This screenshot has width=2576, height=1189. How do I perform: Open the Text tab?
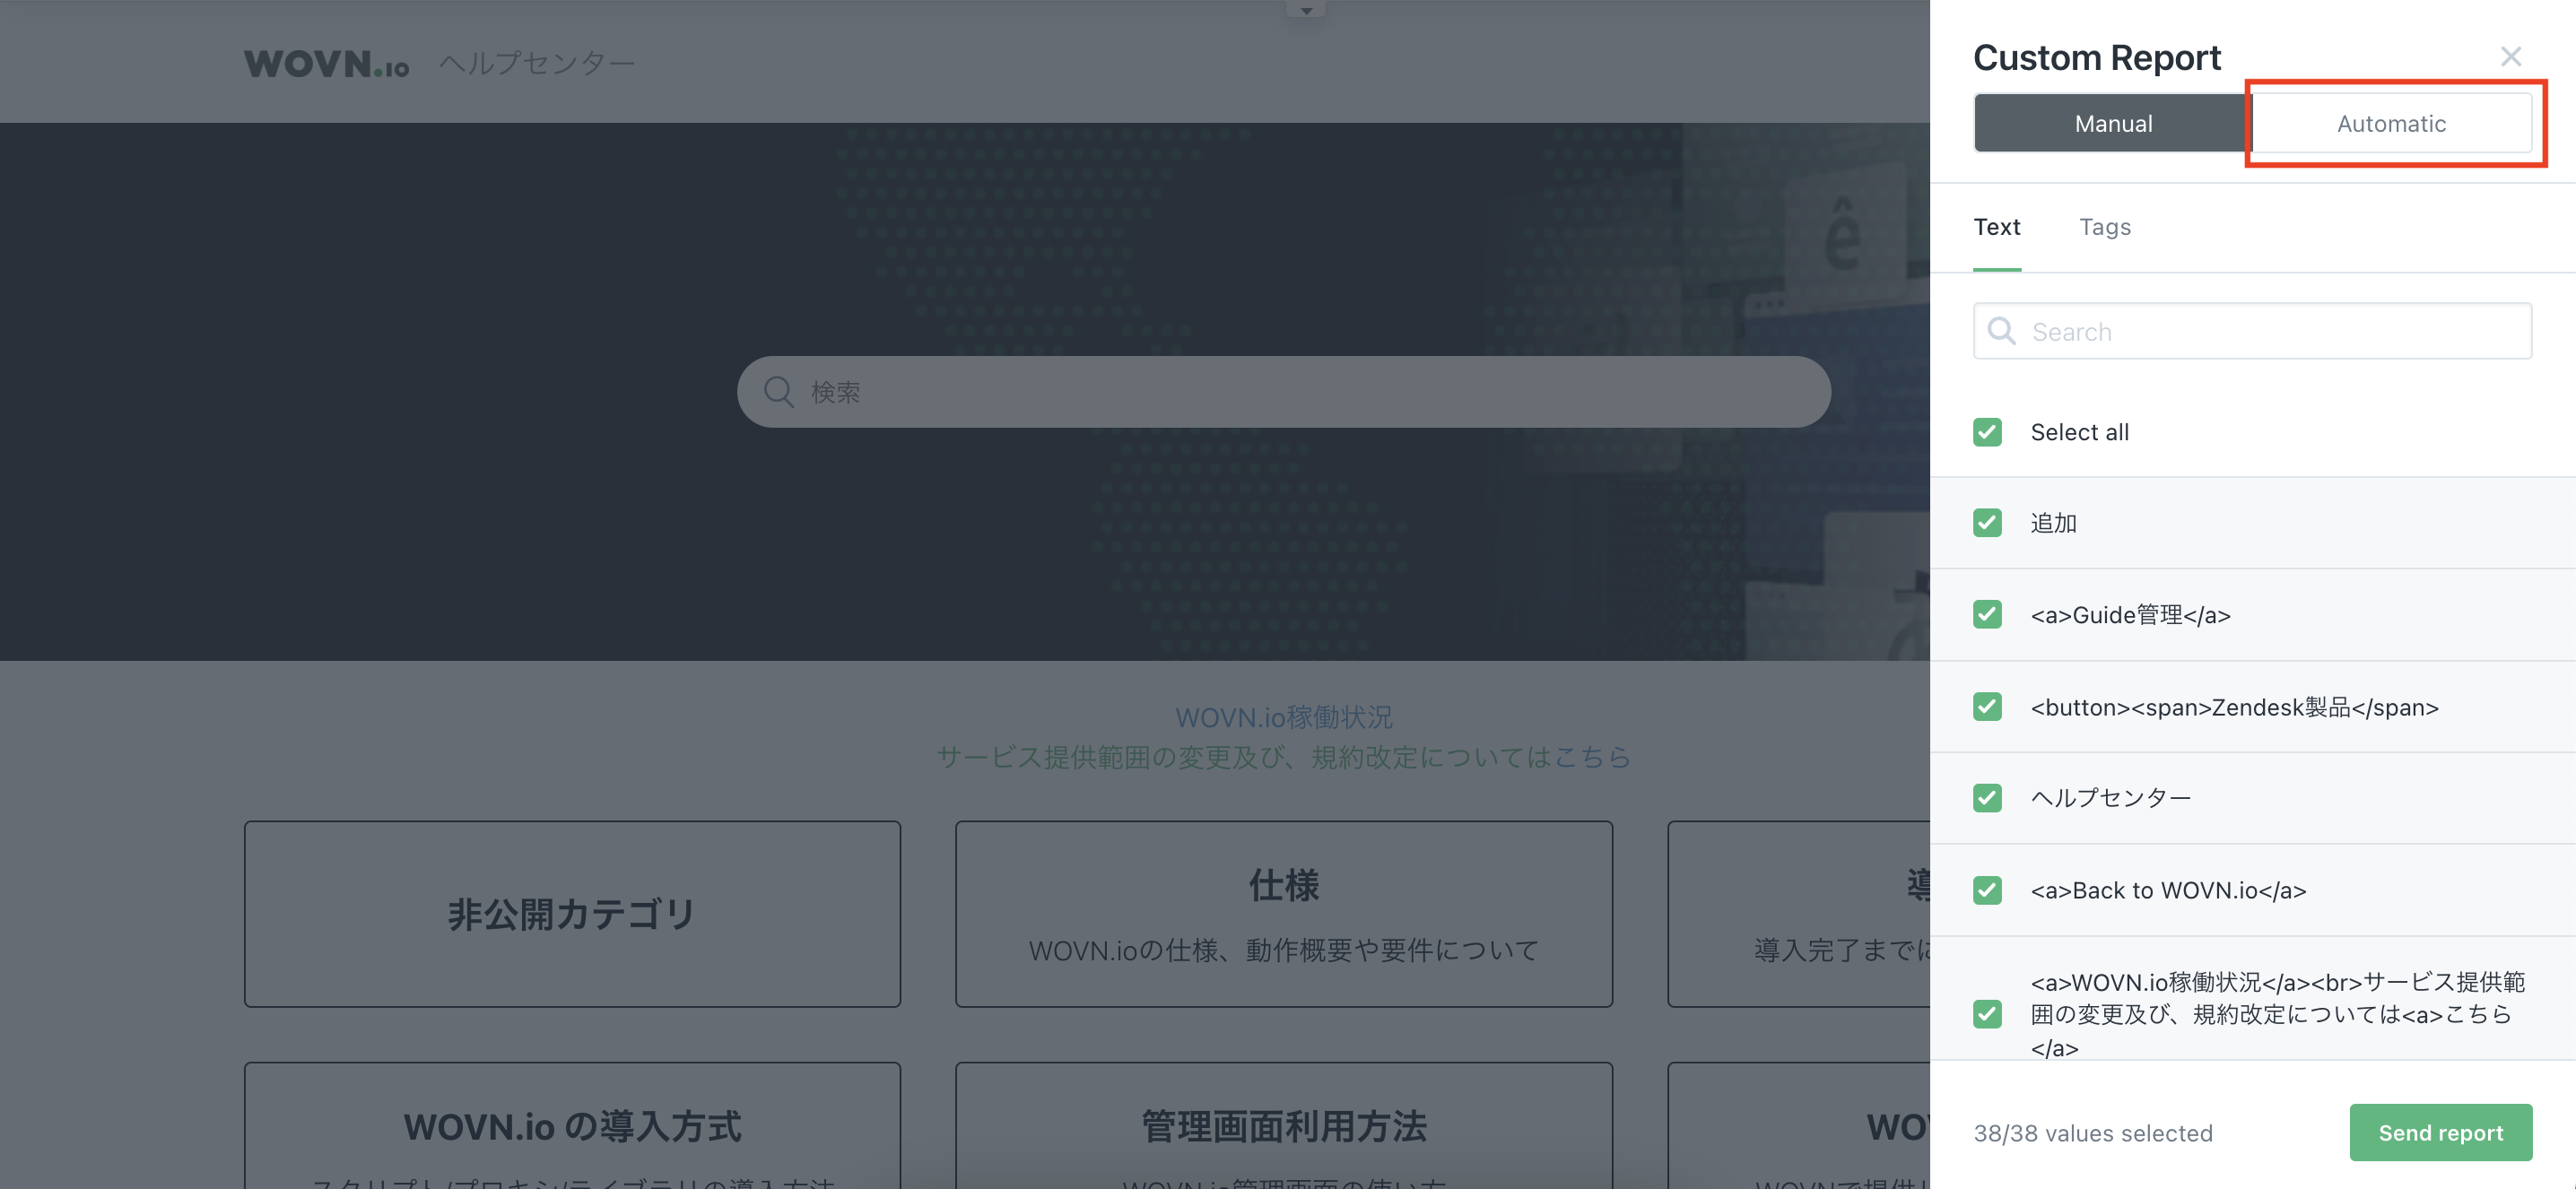click(1997, 227)
